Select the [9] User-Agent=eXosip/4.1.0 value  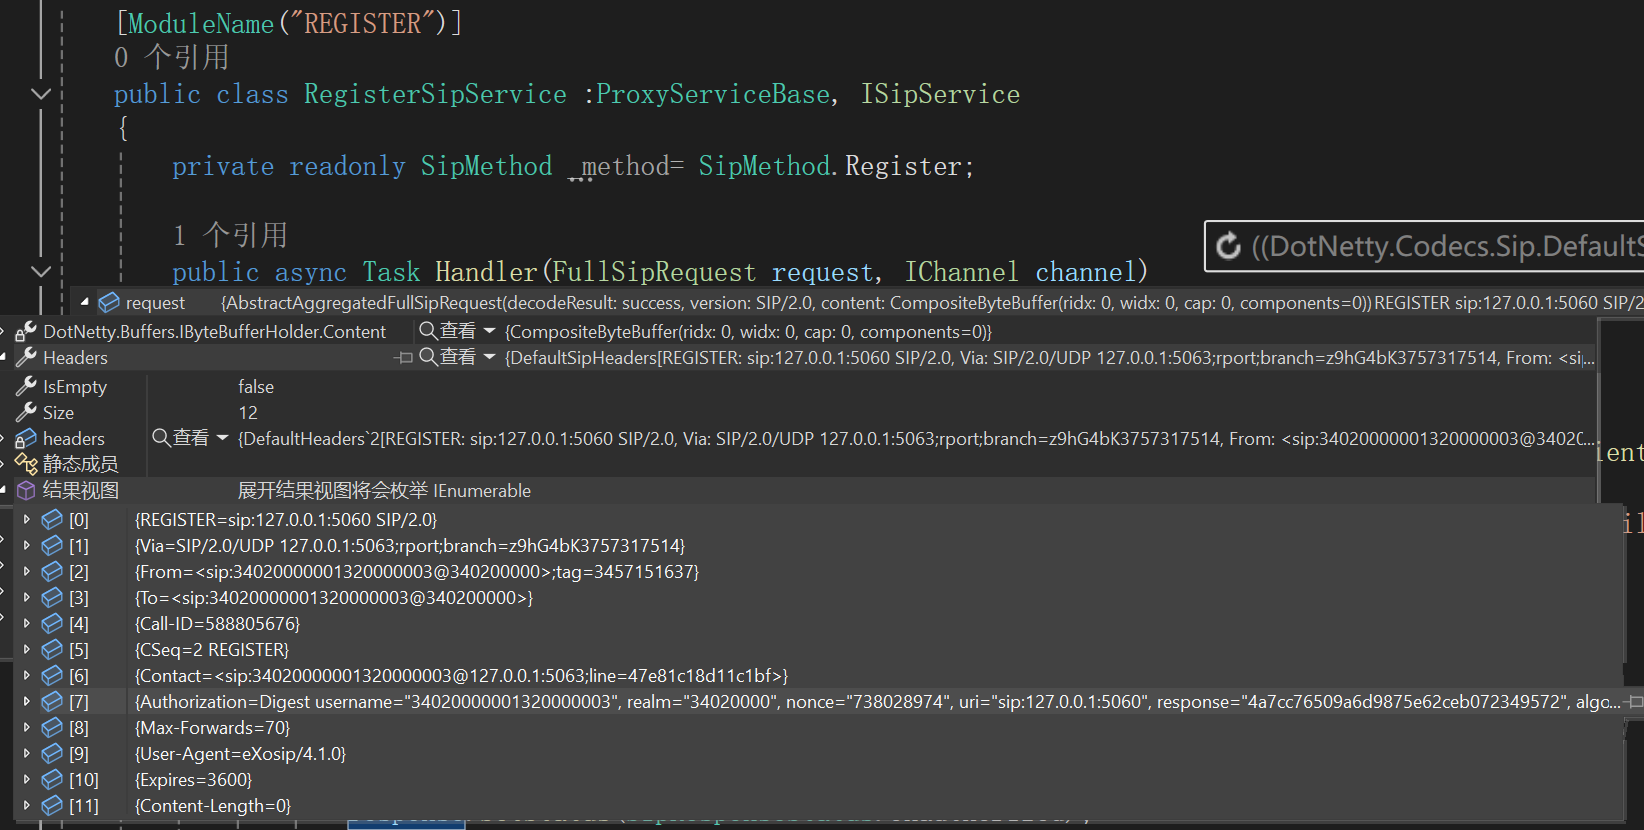click(240, 754)
